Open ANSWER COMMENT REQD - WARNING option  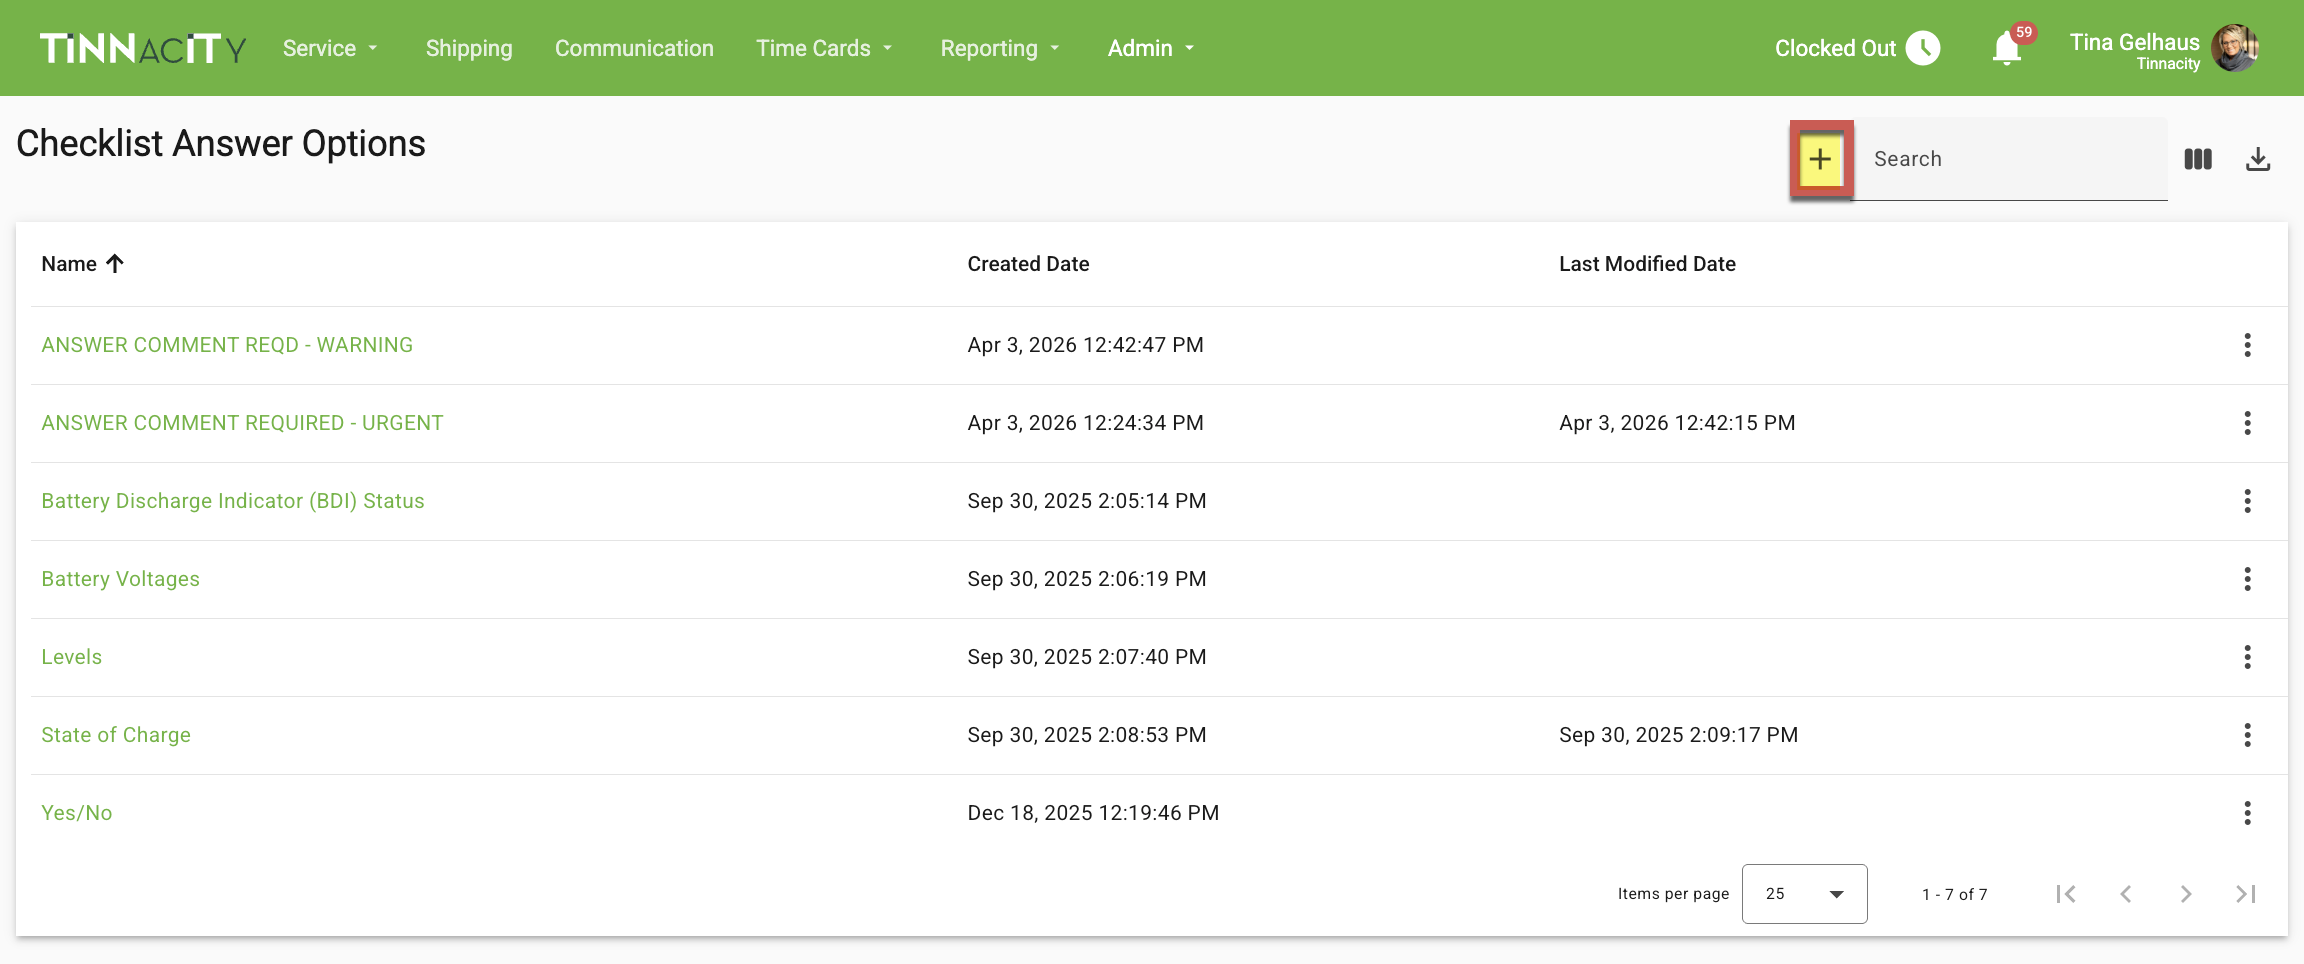pos(227,345)
